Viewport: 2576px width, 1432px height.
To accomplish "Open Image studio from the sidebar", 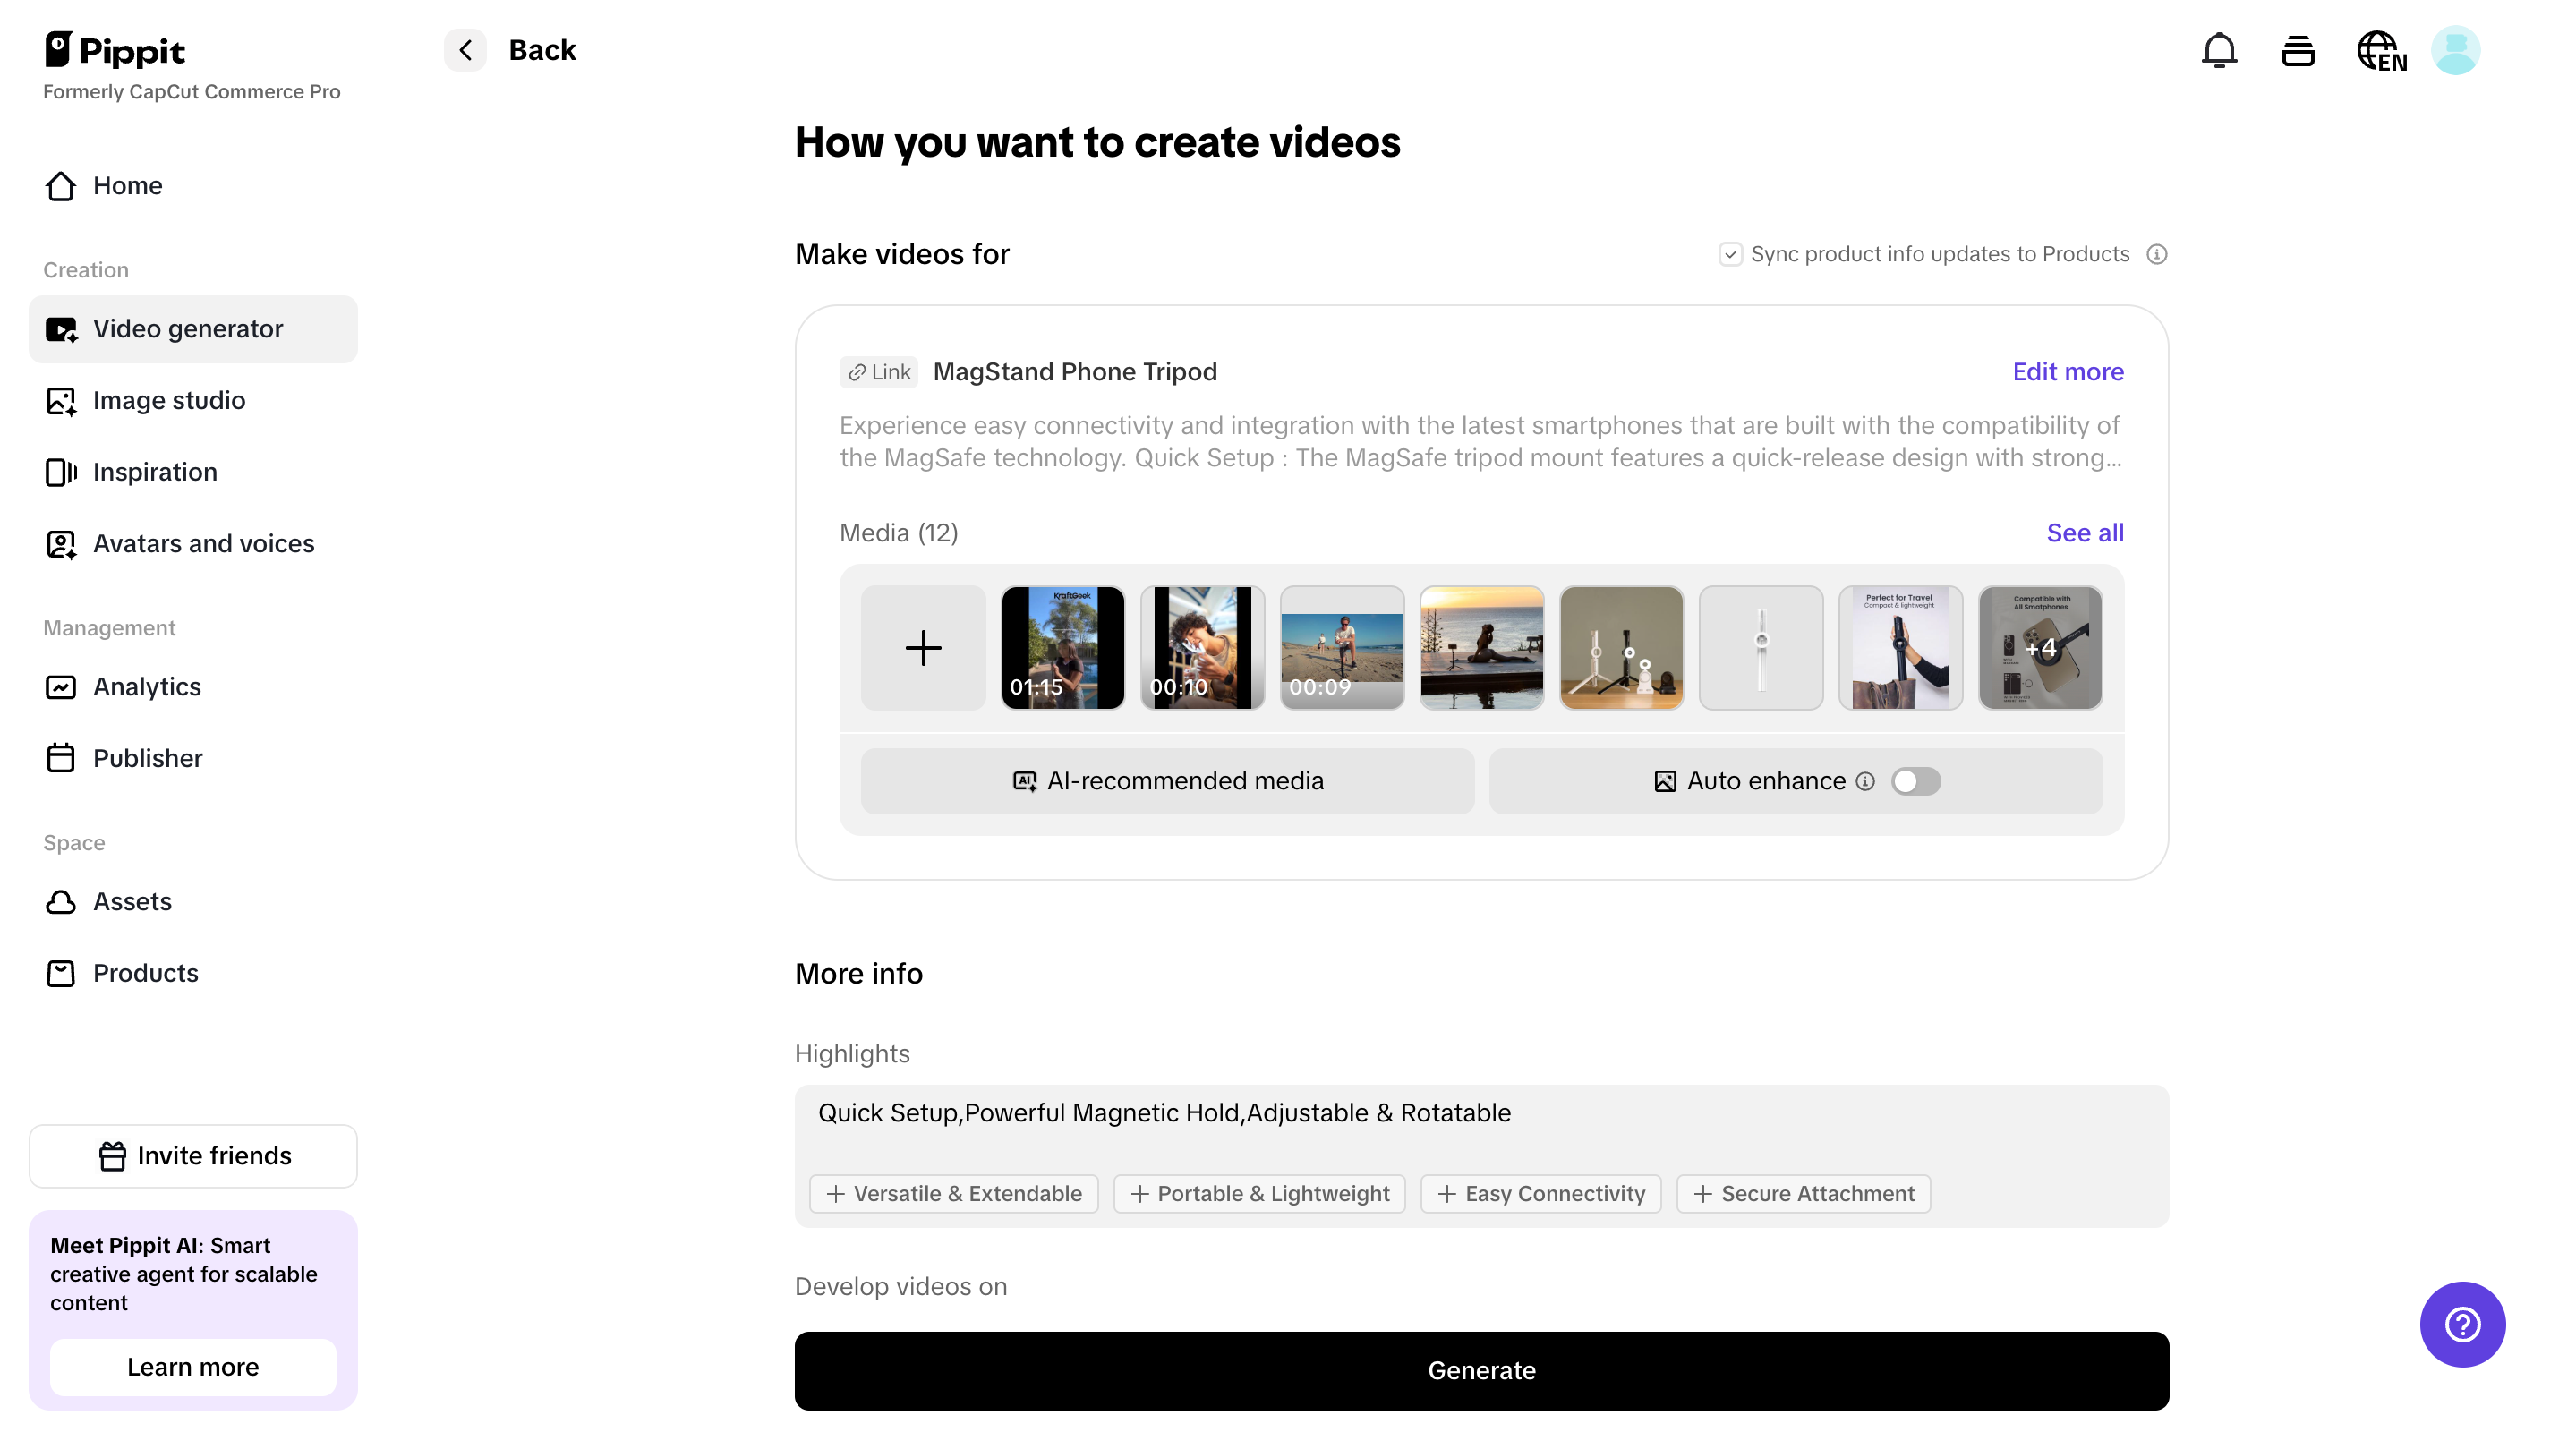I will pos(169,400).
